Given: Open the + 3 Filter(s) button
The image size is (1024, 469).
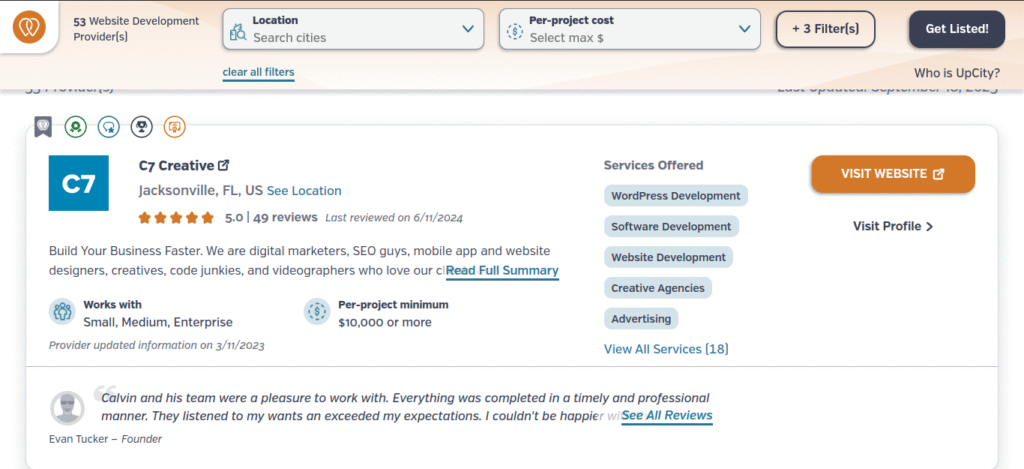Looking at the screenshot, I should tap(825, 29).
